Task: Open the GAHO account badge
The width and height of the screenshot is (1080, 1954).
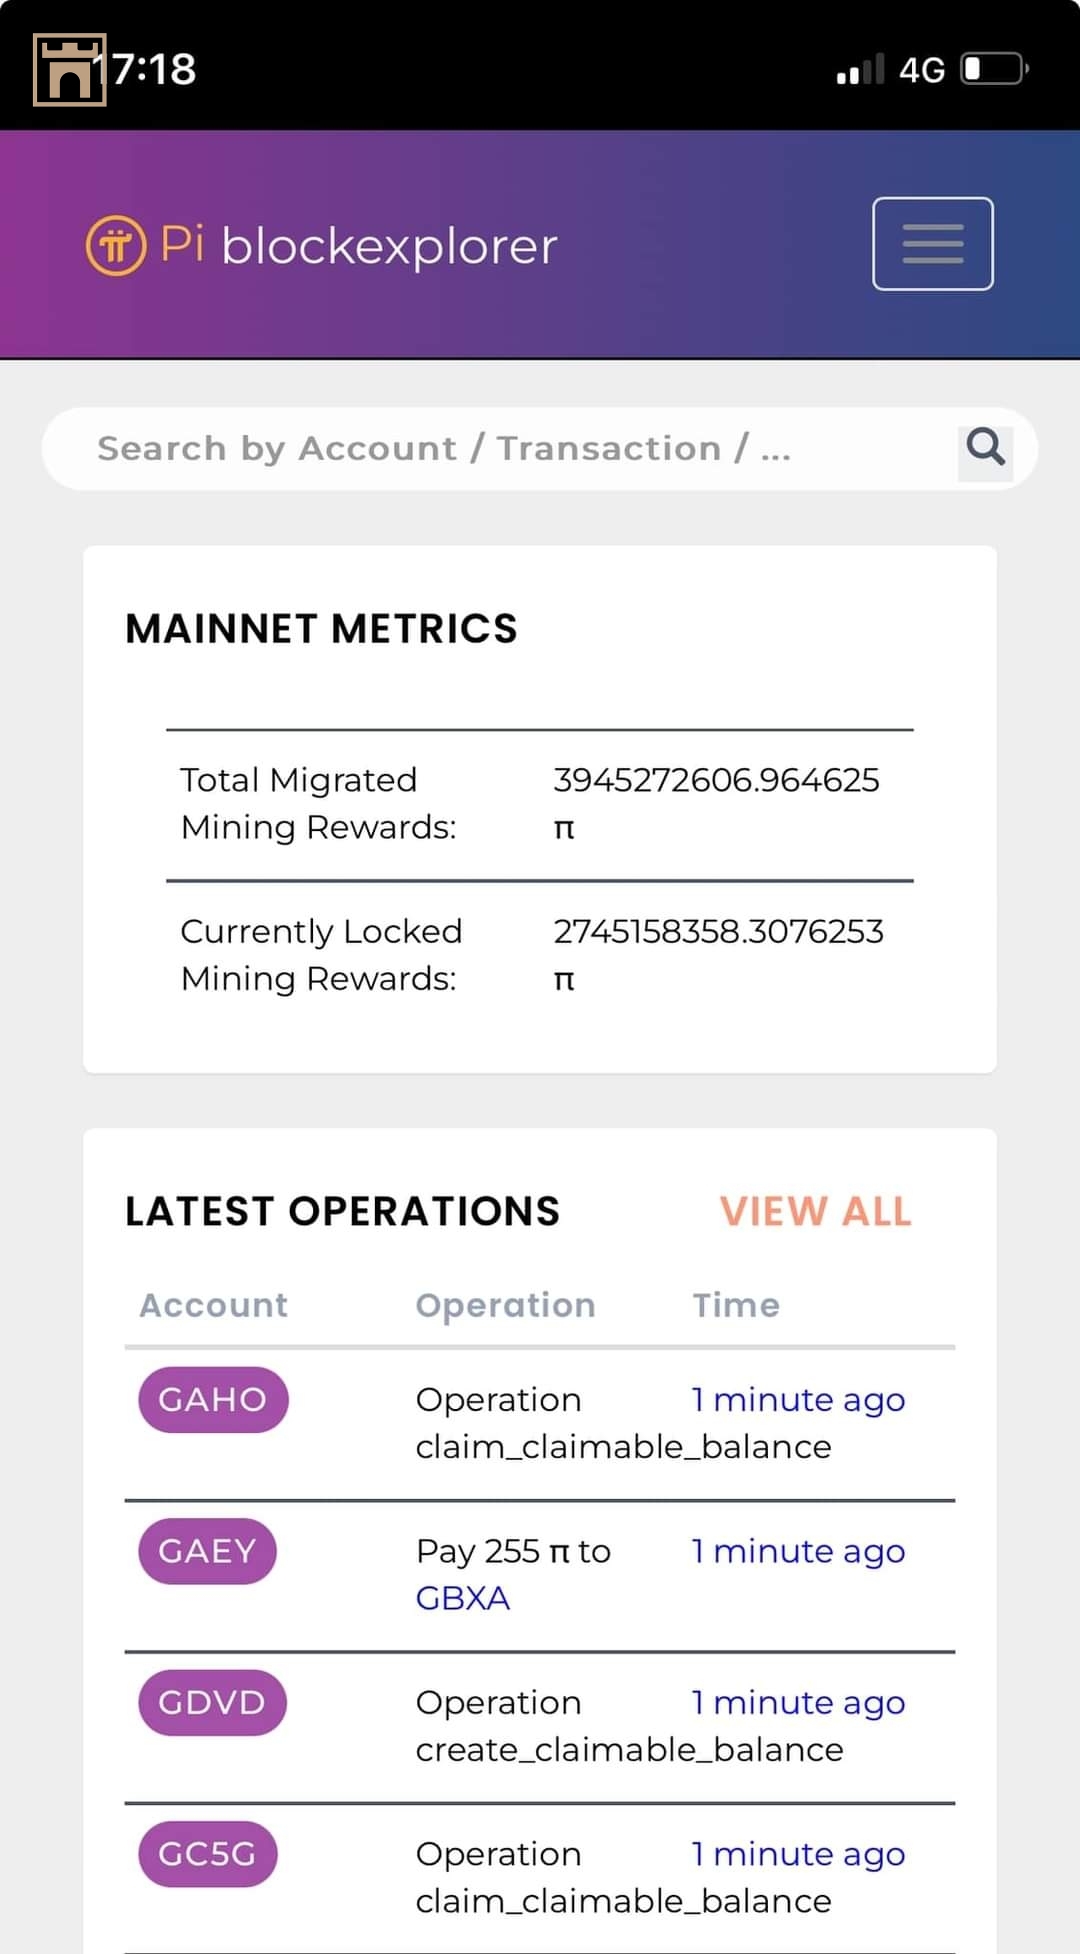Action: point(213,1399)
